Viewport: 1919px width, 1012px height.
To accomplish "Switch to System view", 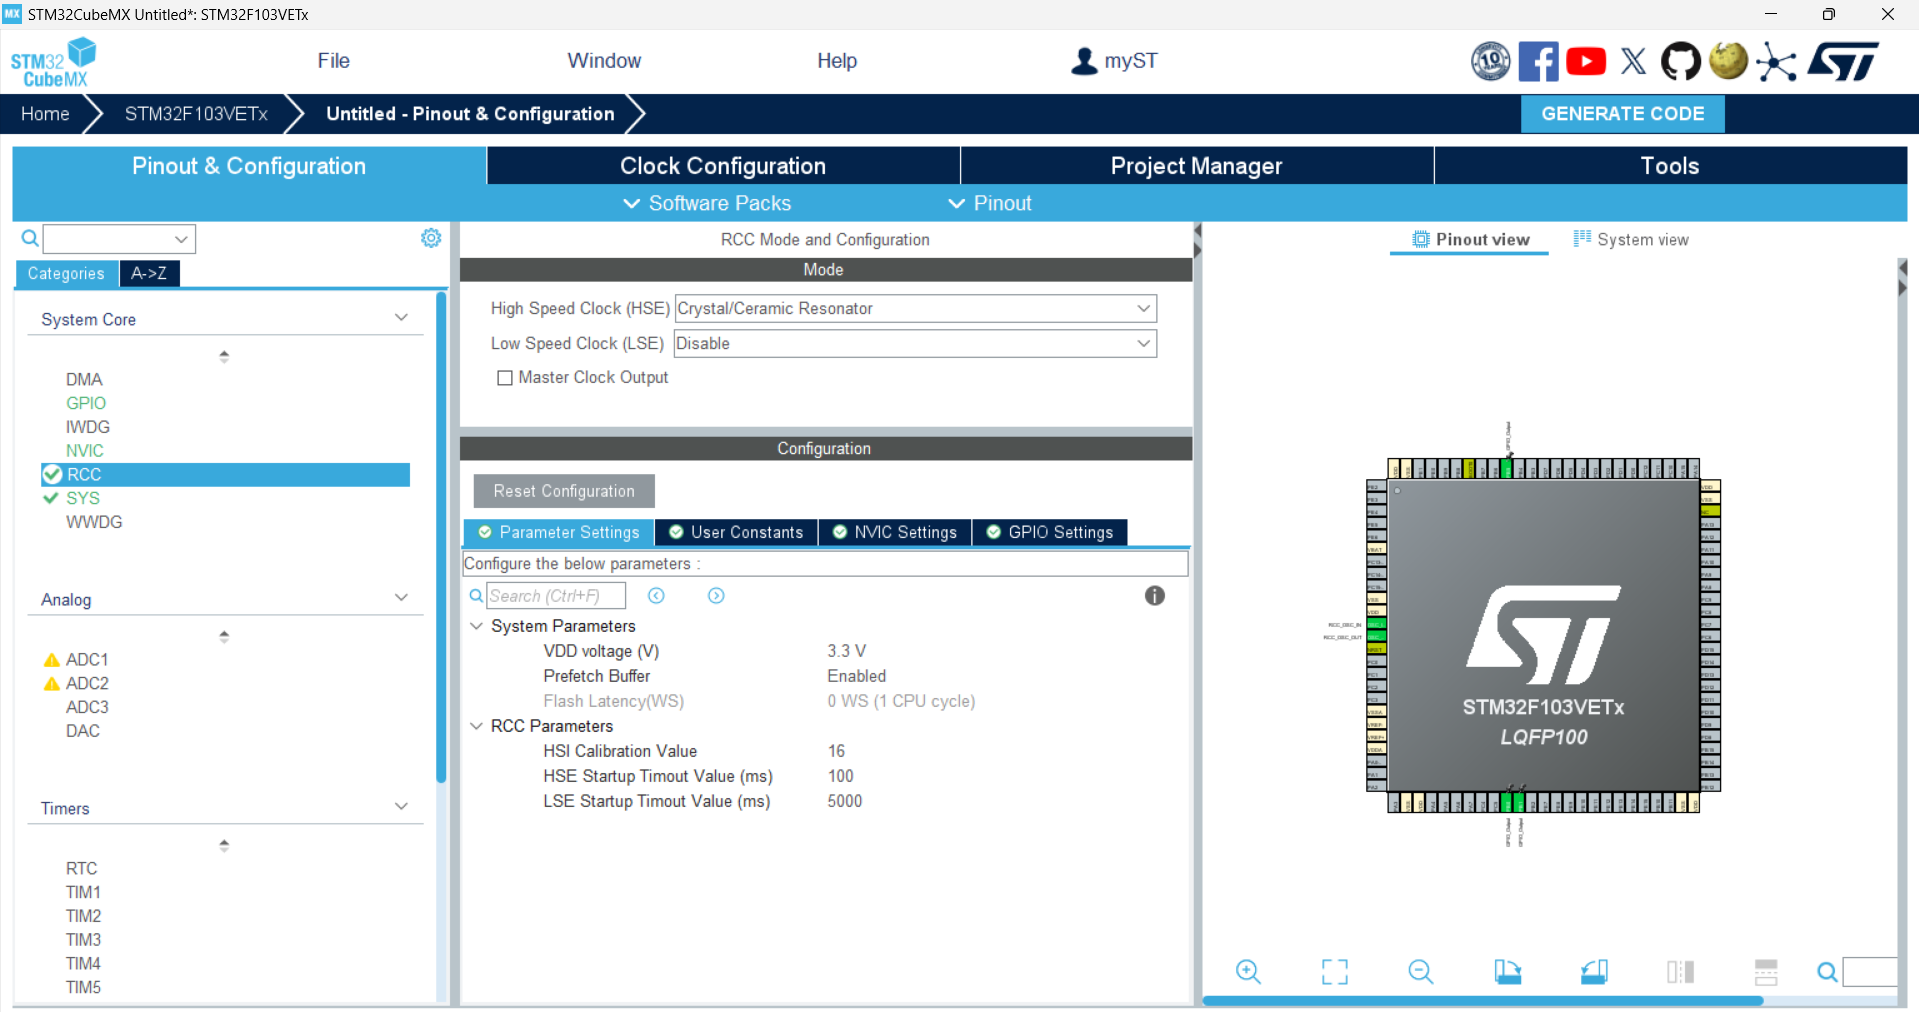I will [x=1631, y=240].
